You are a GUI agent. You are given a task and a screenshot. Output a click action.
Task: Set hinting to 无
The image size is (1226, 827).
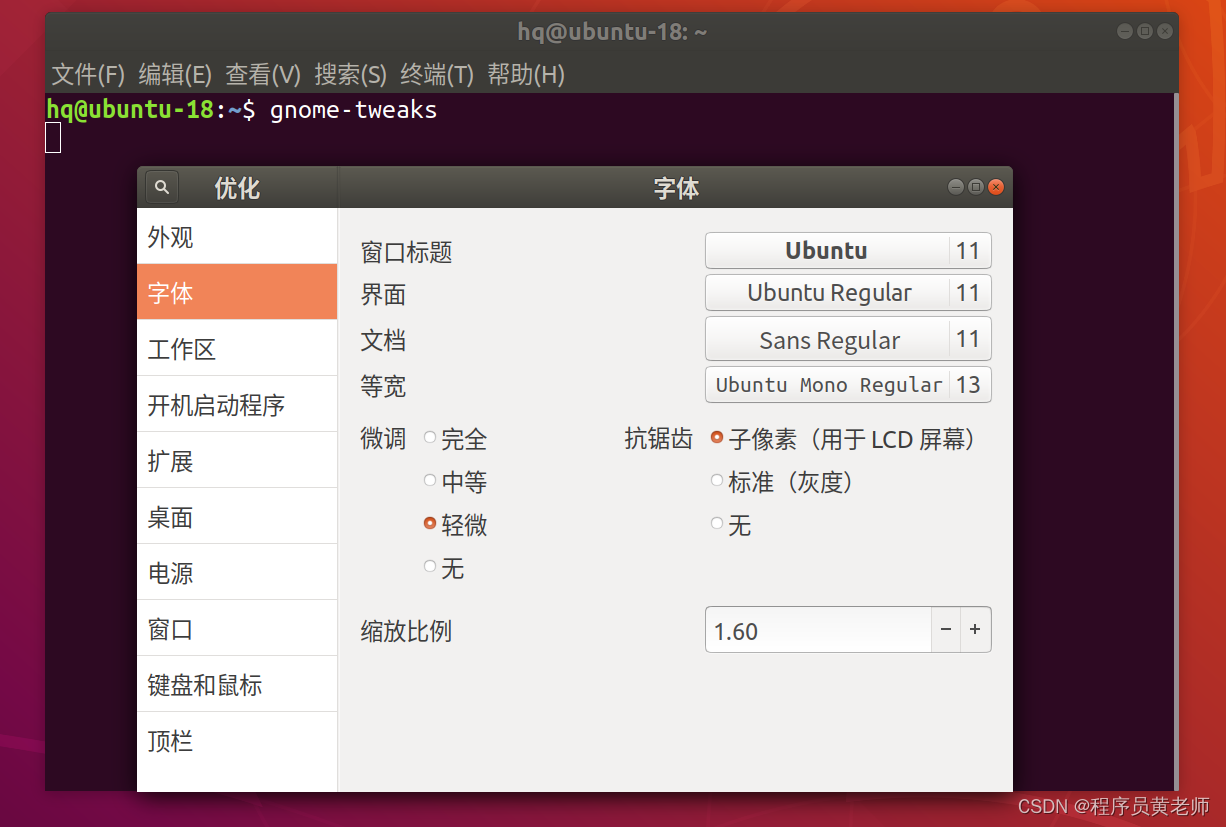pyautogui.click(x=444, y=569)
